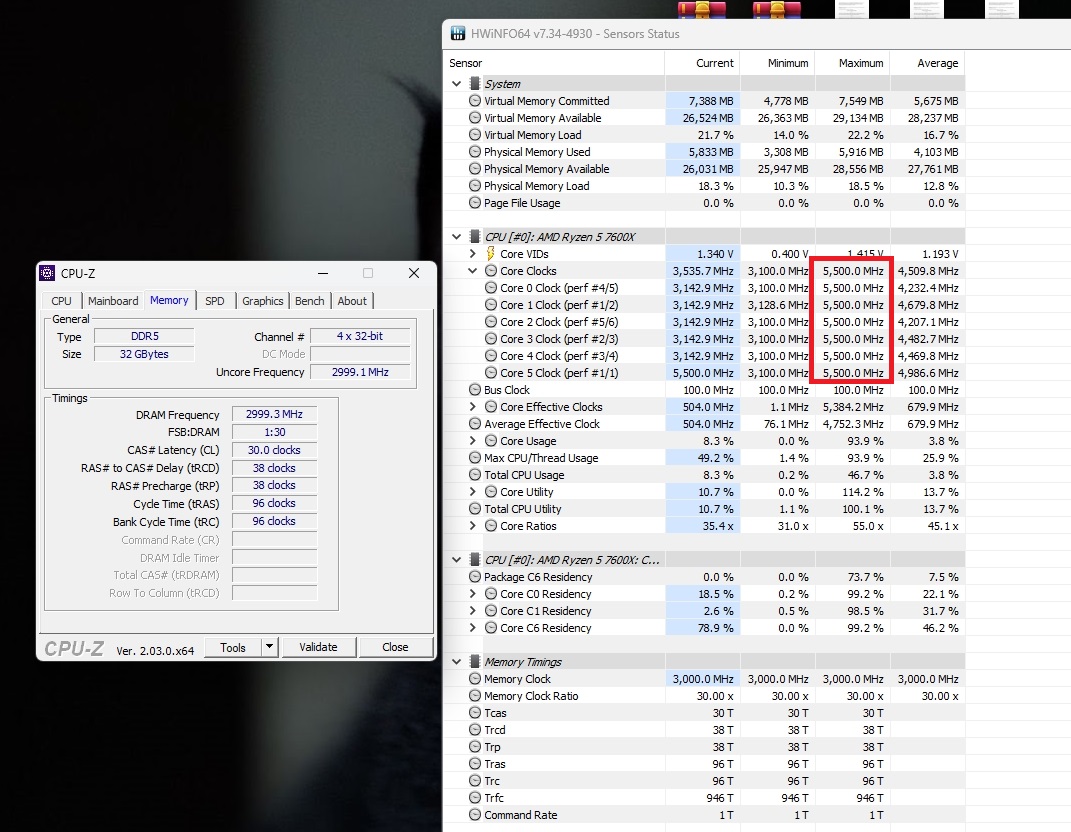Click the Tools button in CPU-Z
Viewport: 1071px width, 832px height.
pyautogui.click(x=233, y=647)
